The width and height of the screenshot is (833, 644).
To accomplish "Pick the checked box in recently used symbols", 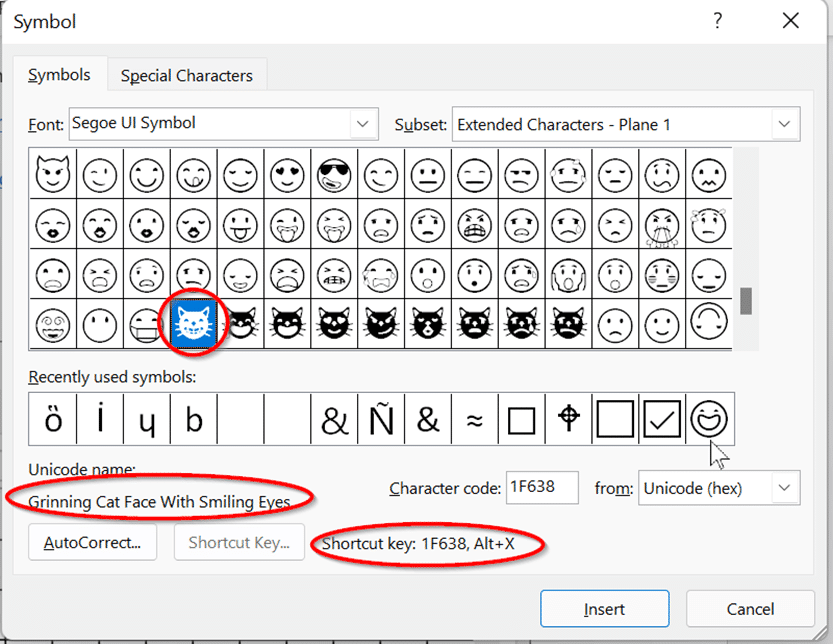I will pos(662,420).
